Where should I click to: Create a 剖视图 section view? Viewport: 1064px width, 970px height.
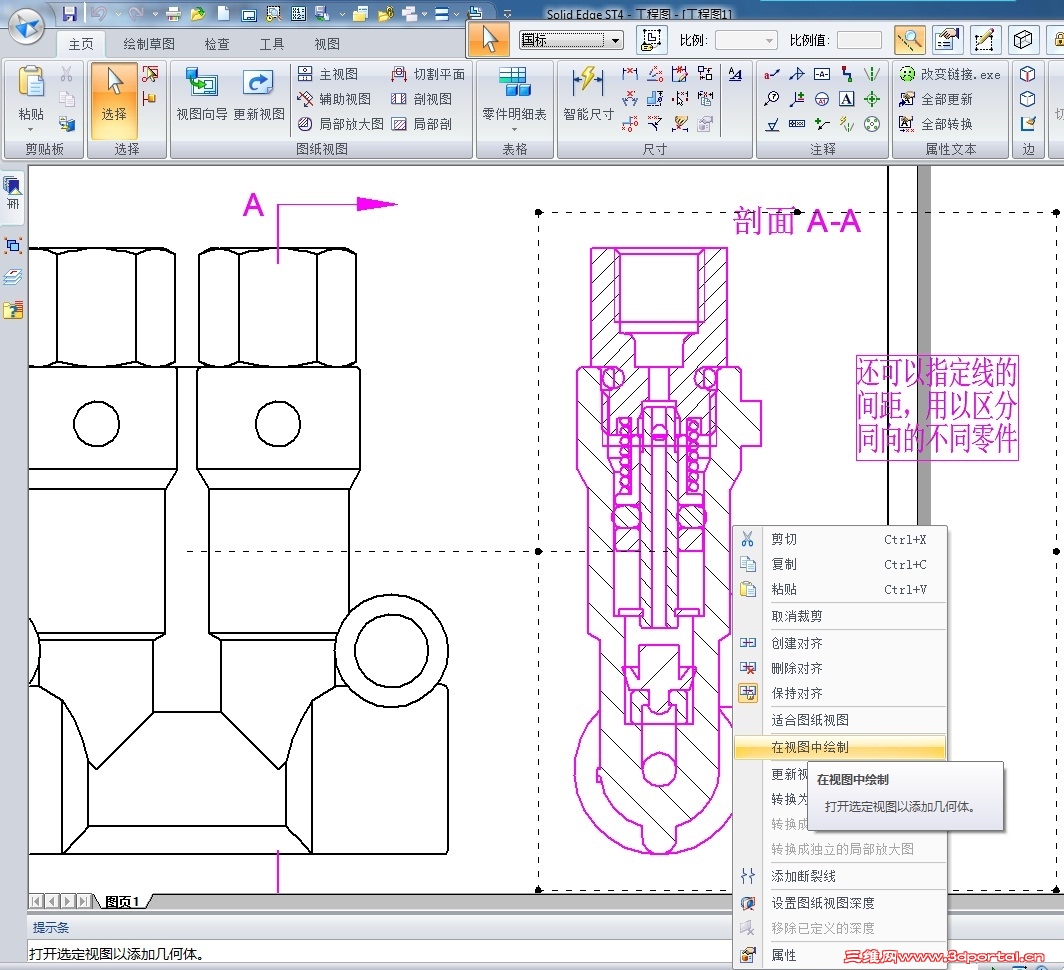pos(421,99)
